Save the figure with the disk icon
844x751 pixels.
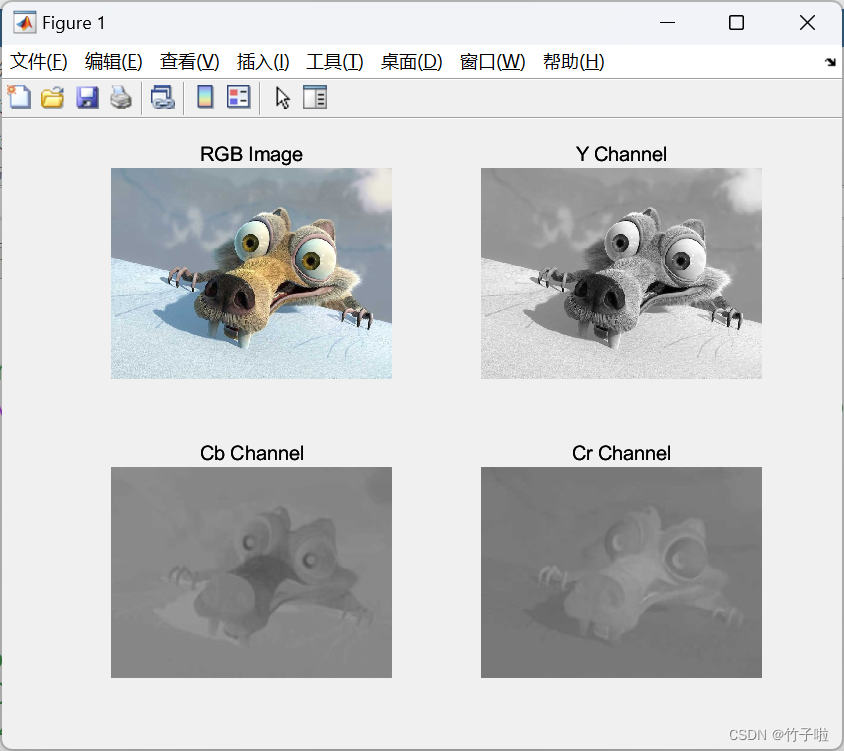[87, 97]
